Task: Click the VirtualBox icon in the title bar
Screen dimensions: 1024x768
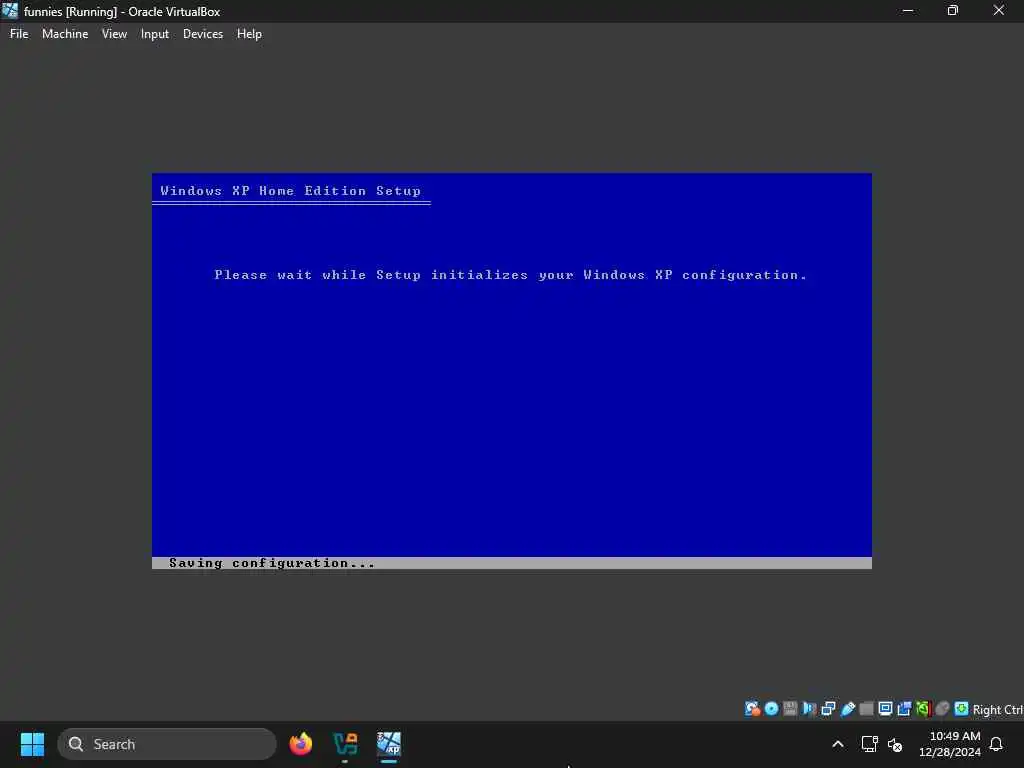Action: coord(10,10)
